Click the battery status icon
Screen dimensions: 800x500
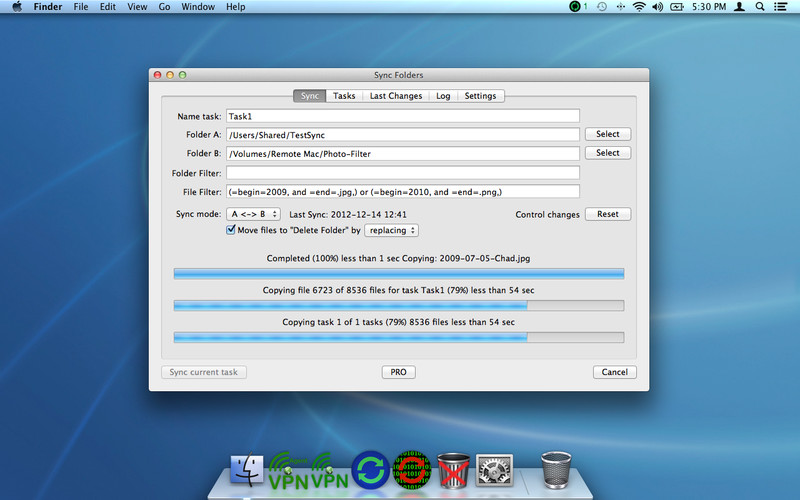tap(677, 7)
